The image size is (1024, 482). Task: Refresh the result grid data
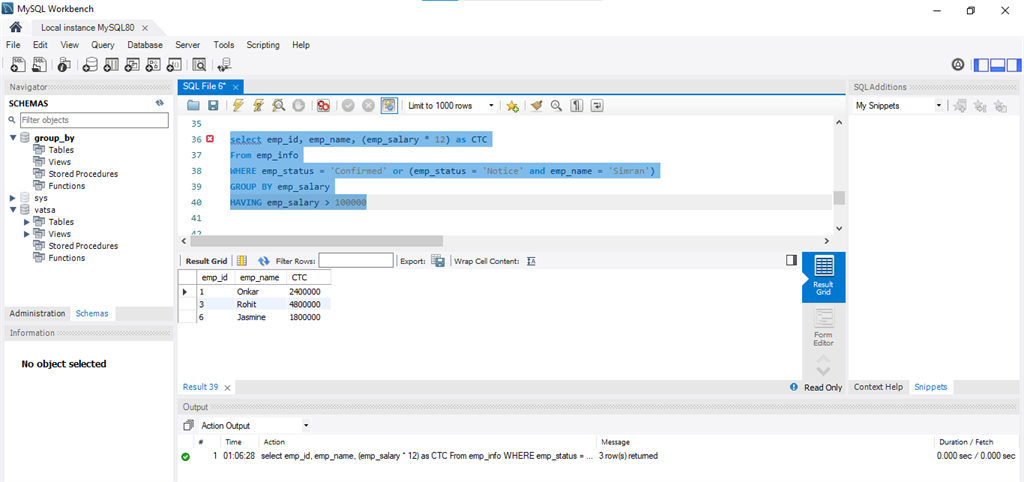264,261
